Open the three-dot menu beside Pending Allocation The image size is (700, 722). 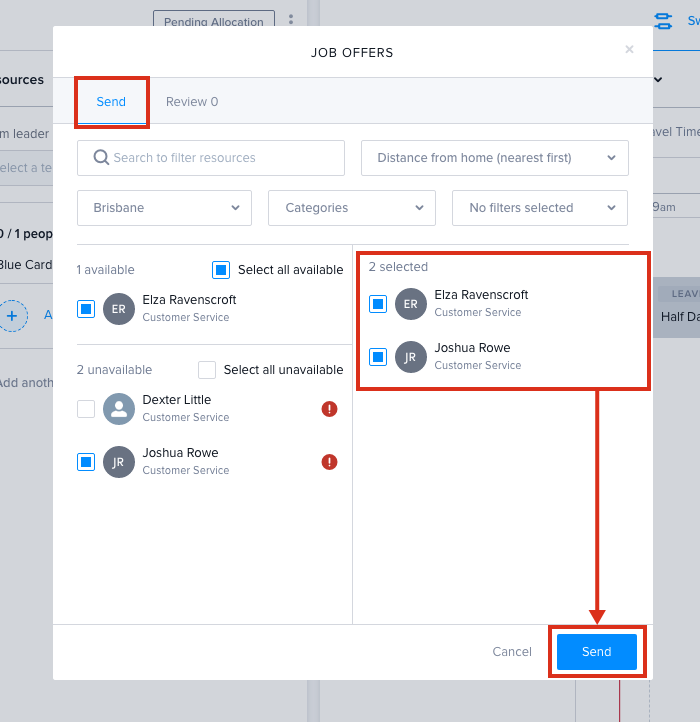(291, 20)
